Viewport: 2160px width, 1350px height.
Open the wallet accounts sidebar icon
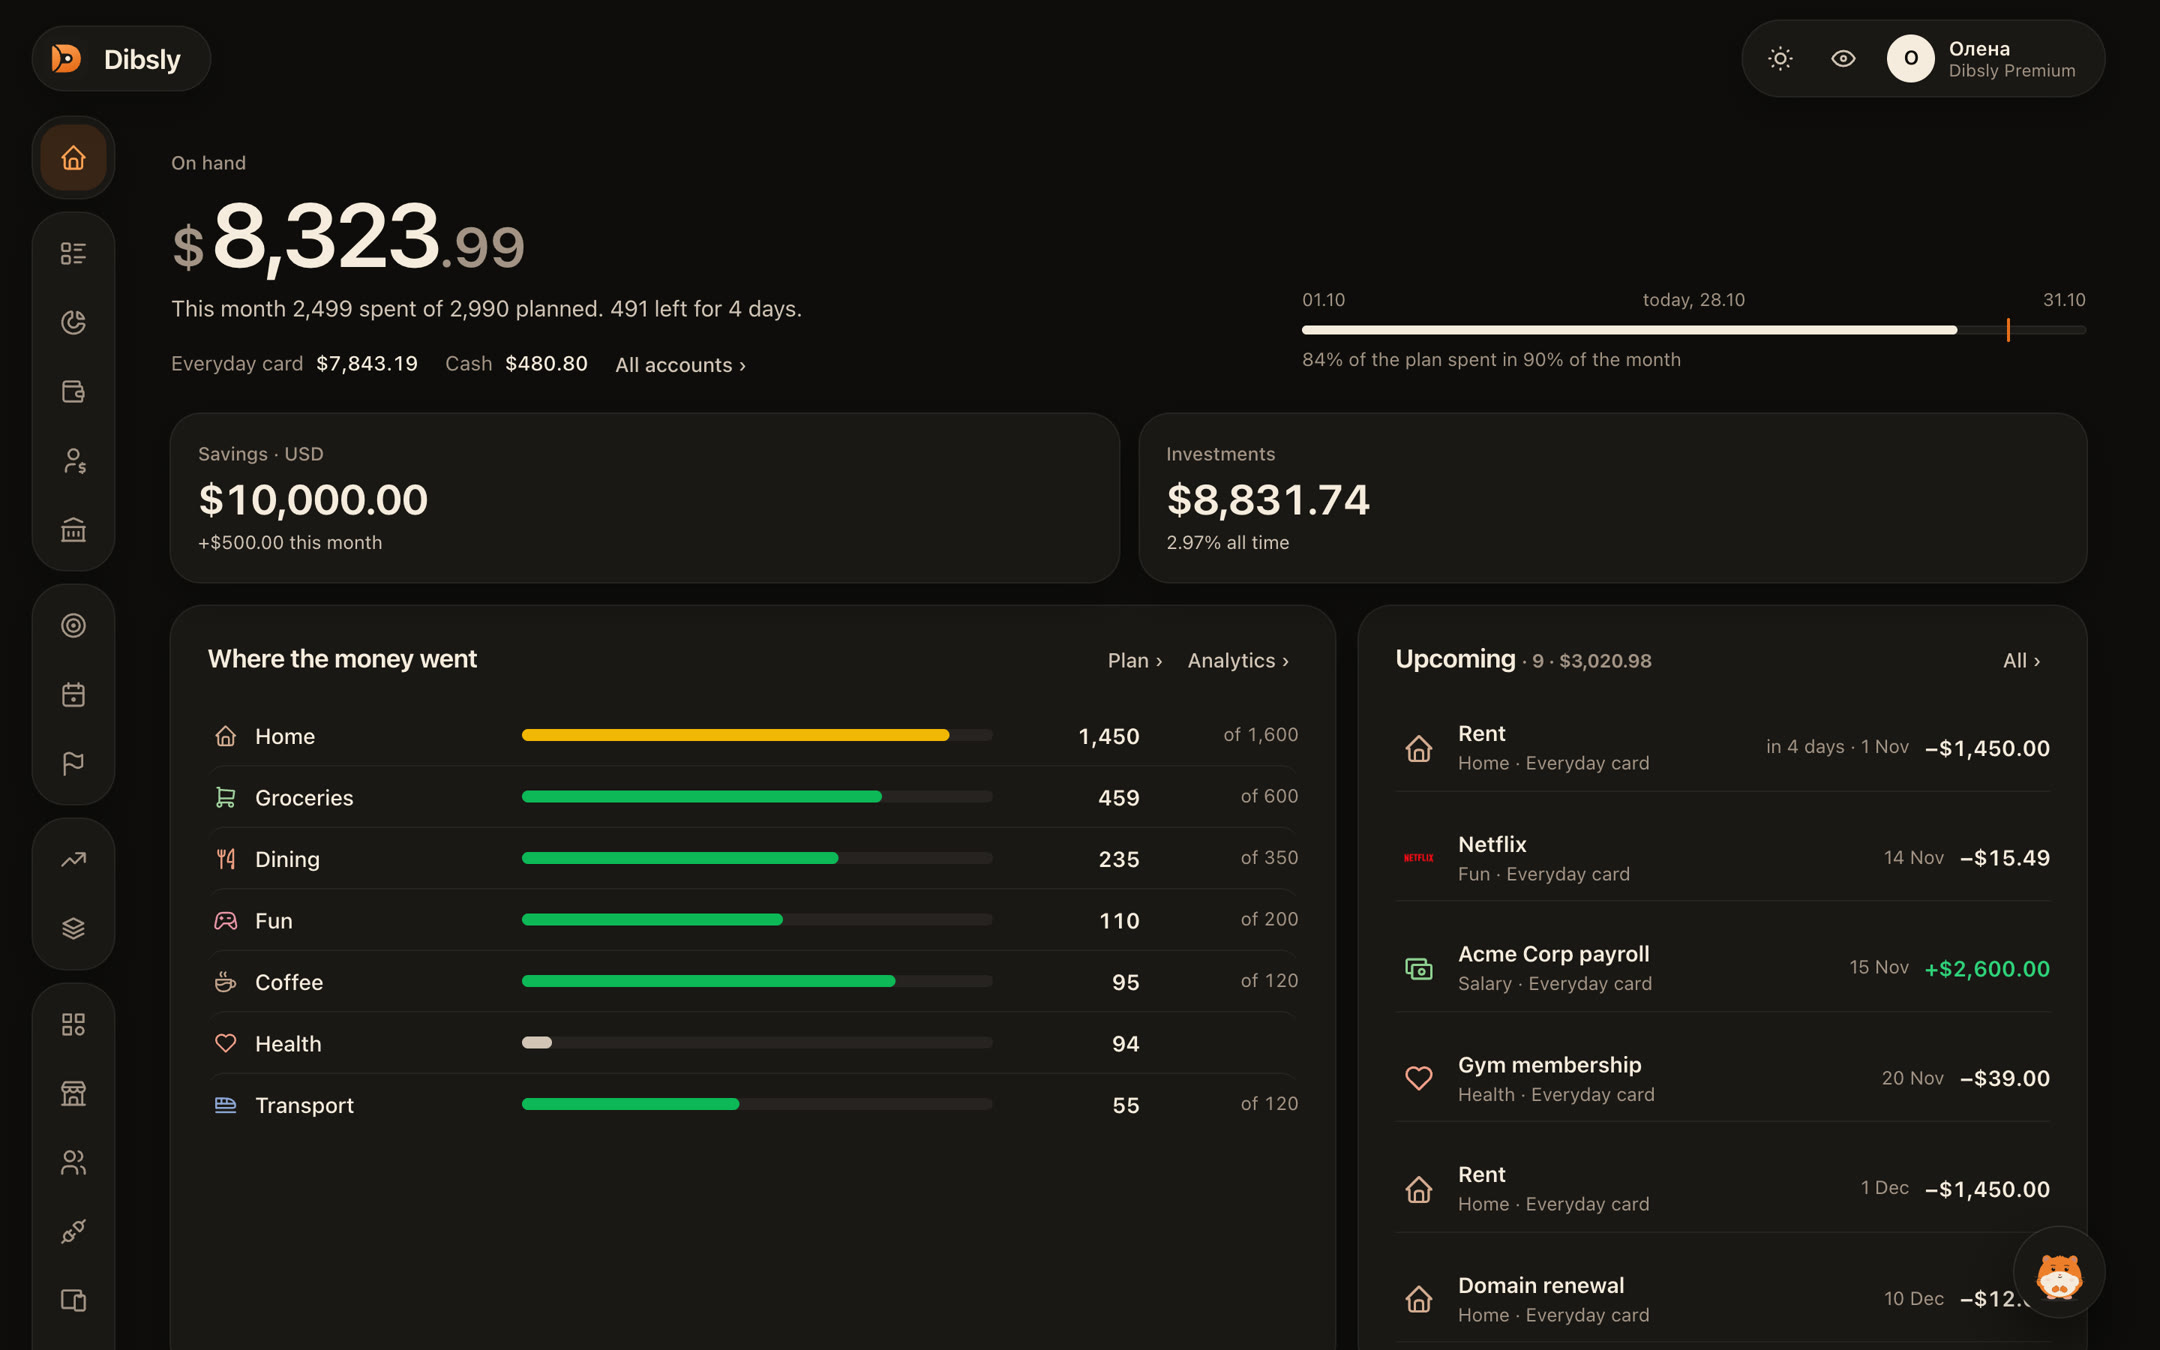73,391
